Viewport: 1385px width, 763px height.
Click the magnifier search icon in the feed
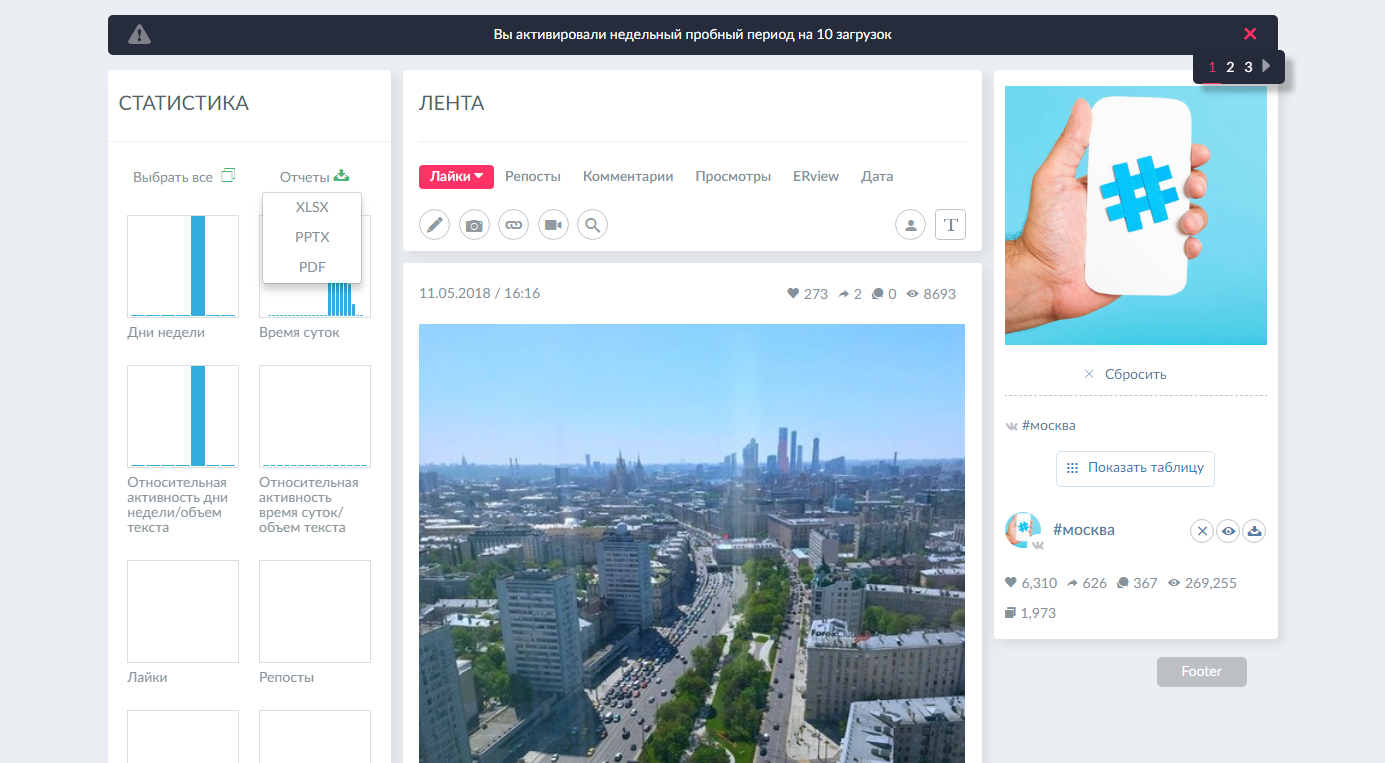click(593, 225)
